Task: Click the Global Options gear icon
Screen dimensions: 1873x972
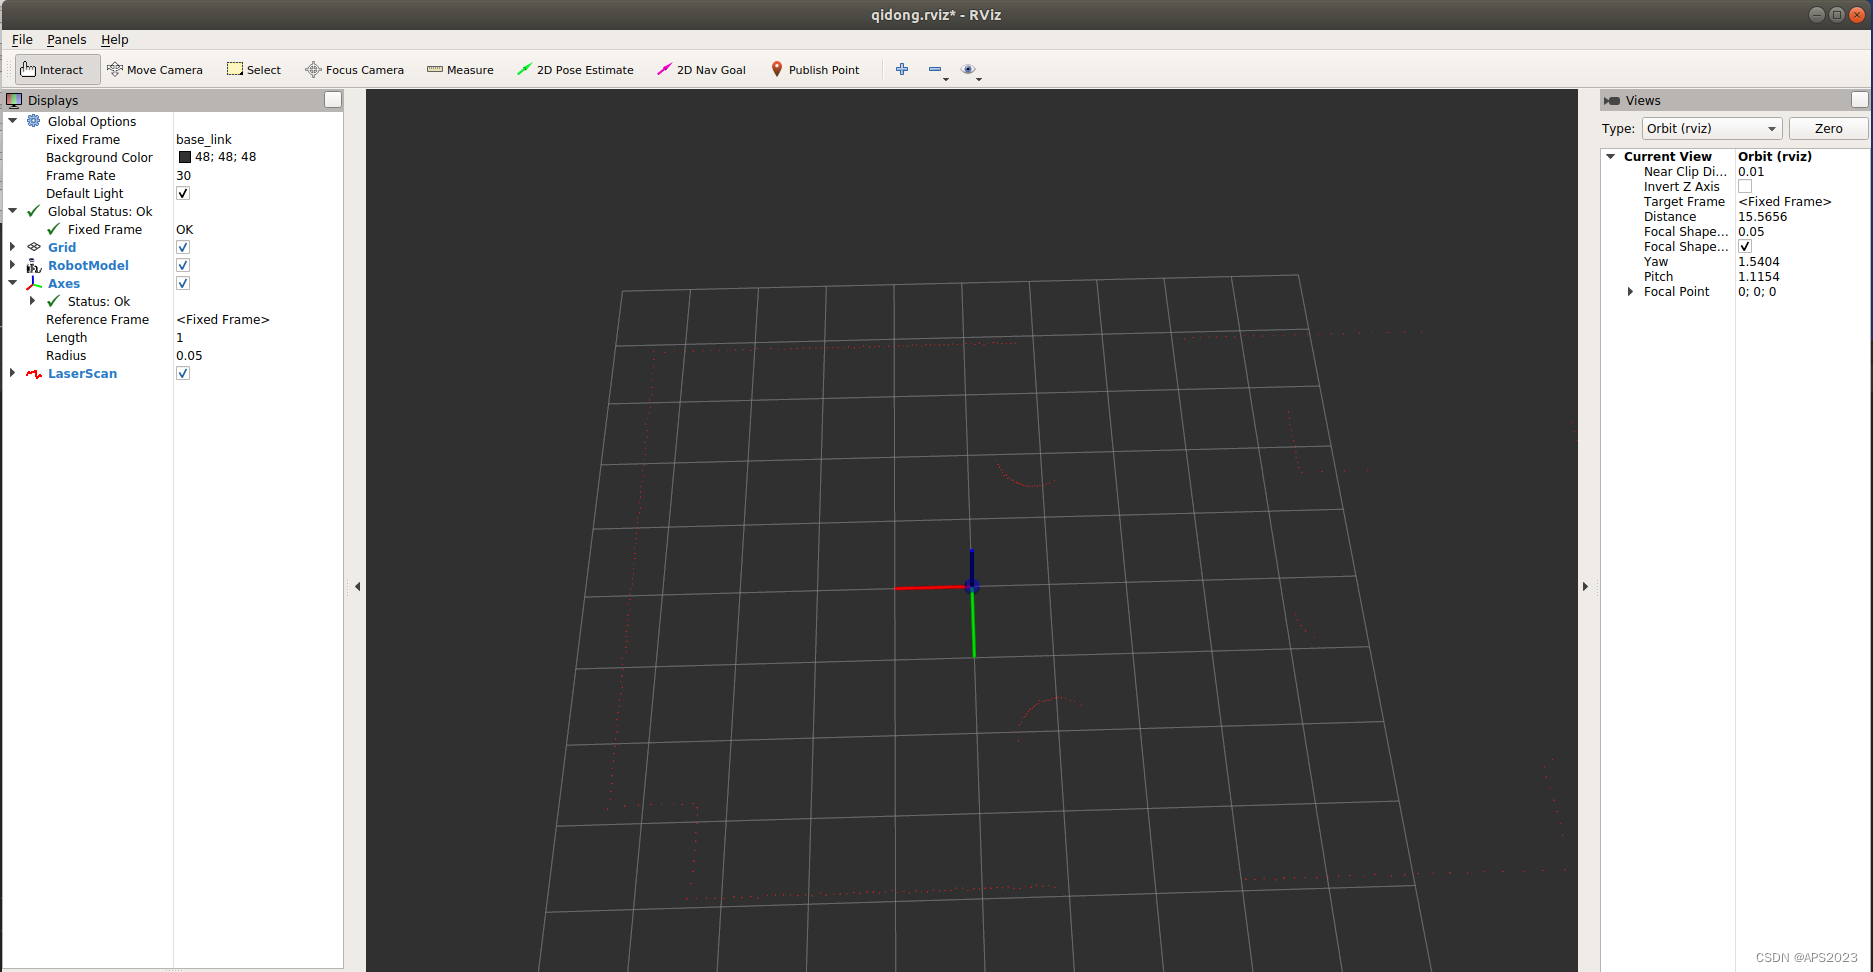Action: click(x=34, y=121)
